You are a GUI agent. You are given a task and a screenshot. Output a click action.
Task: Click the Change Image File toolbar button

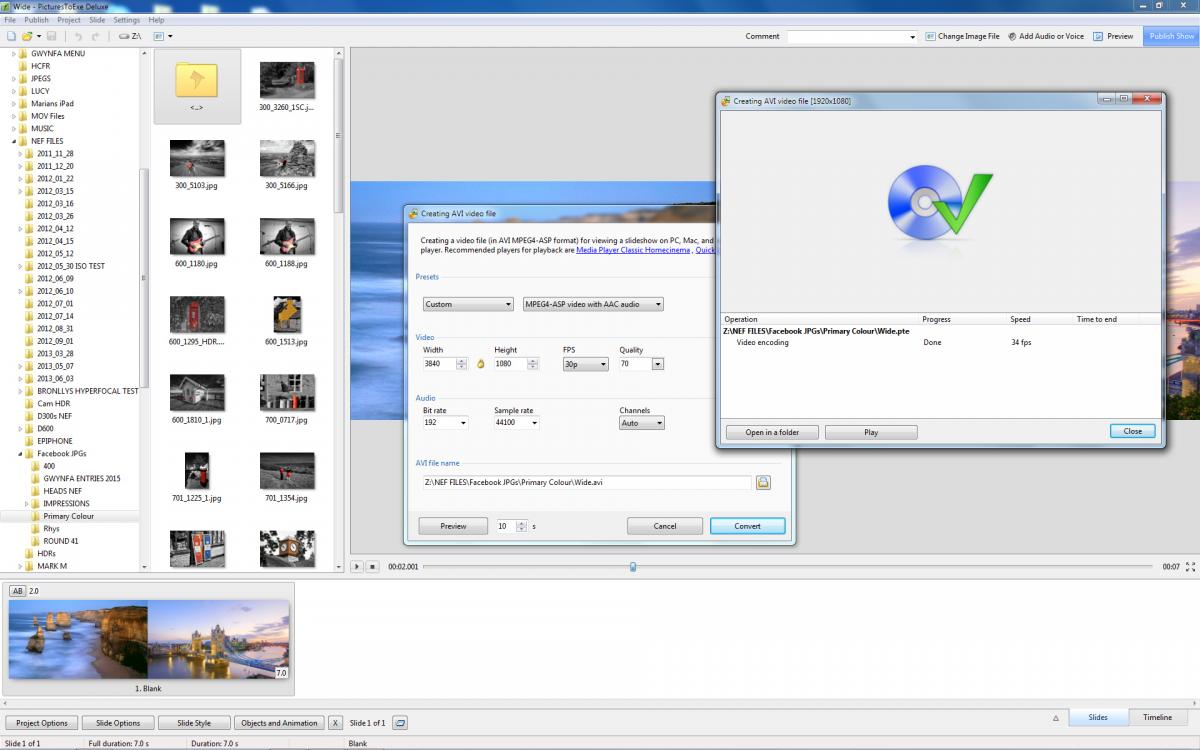[962, 36]
